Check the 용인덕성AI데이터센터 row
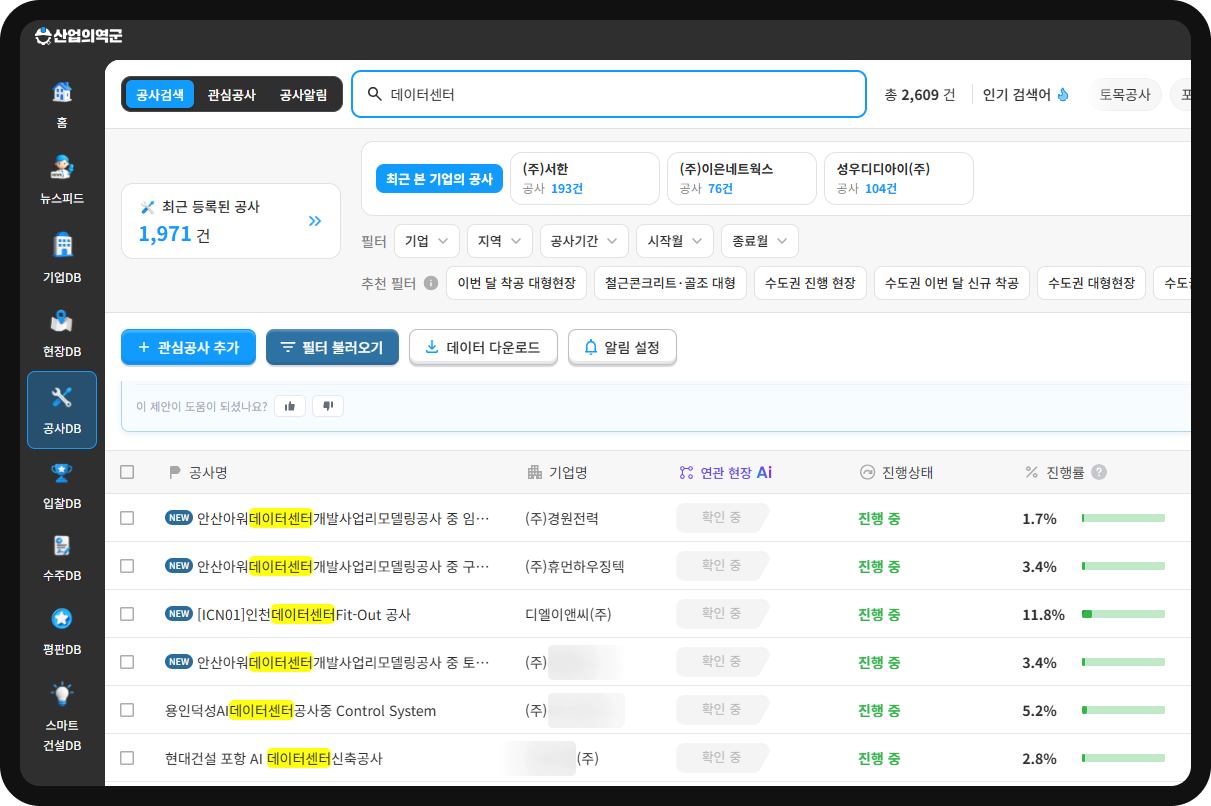This screenshot has height=806, width=1211. [x=127, y=710]
